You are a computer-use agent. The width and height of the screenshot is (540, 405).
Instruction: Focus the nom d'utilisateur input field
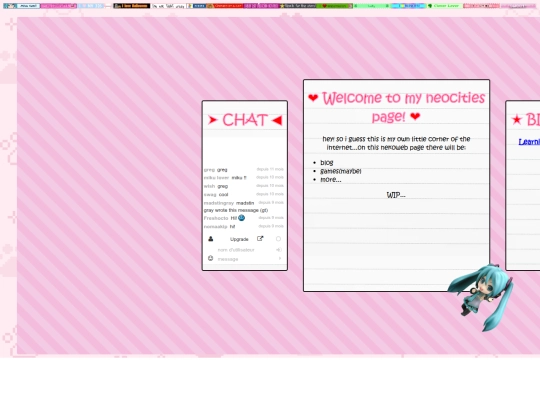(246, 250)
